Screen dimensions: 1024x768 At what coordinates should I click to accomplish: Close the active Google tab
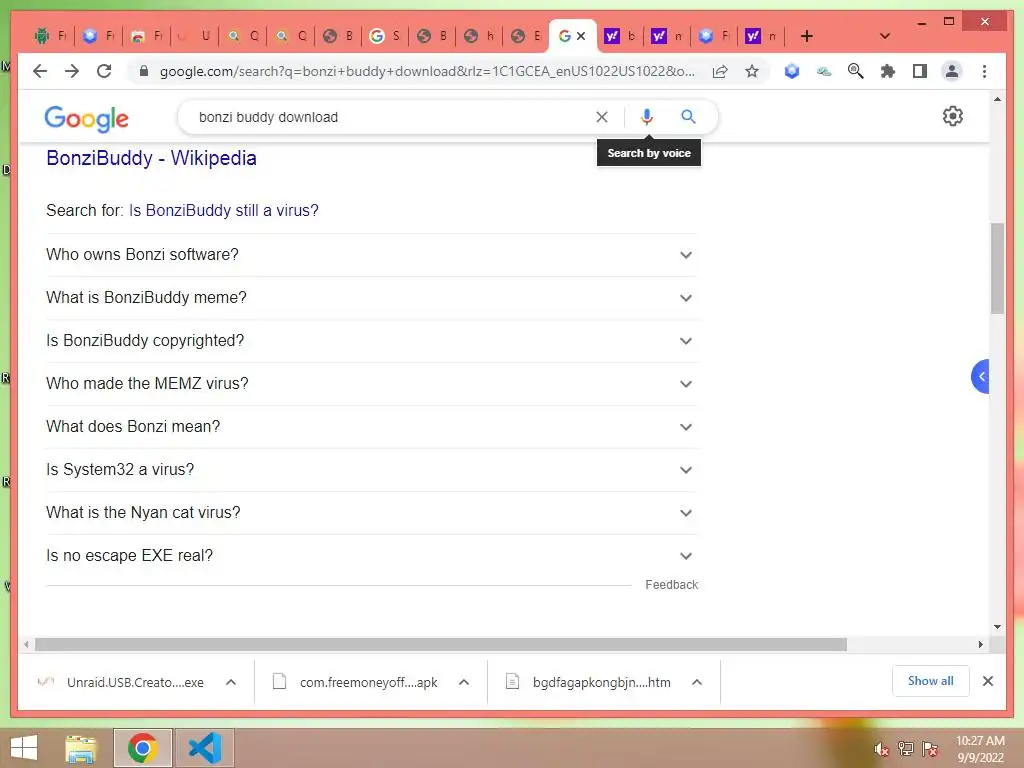click(581, 36)
